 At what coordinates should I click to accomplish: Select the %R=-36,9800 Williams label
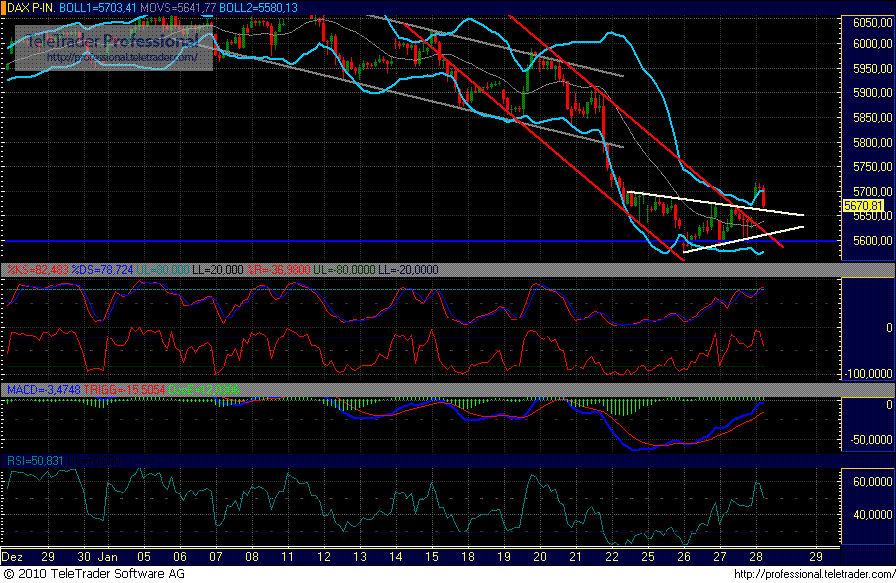click(278, 270)
